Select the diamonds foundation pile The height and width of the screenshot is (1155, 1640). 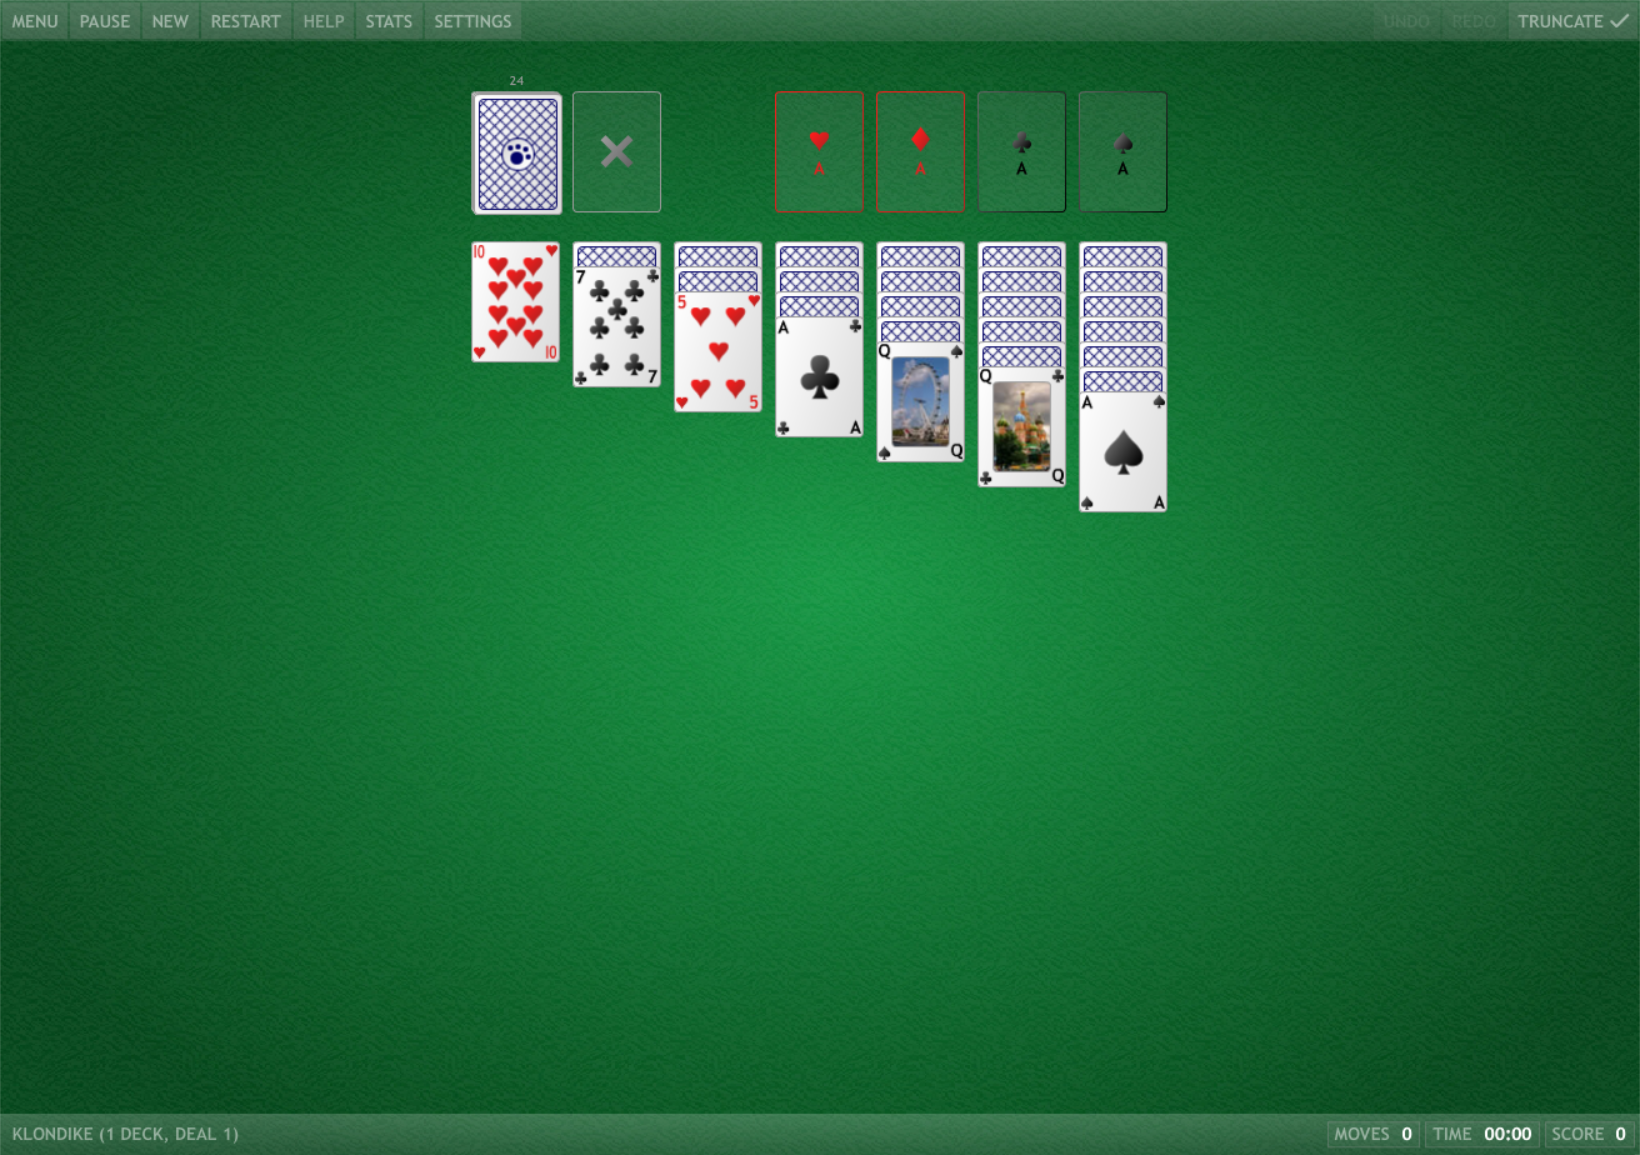pyautogui.click(x=920, y=152)
